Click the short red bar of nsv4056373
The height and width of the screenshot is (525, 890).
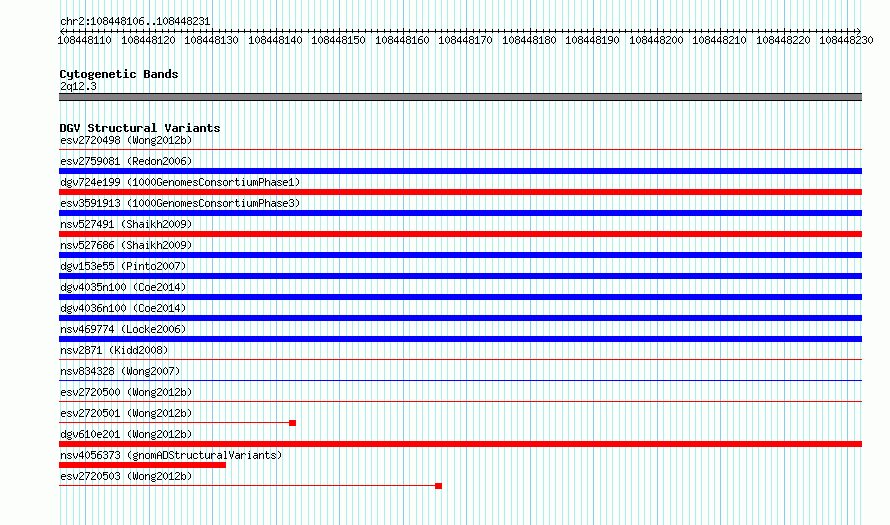[142, 465]
